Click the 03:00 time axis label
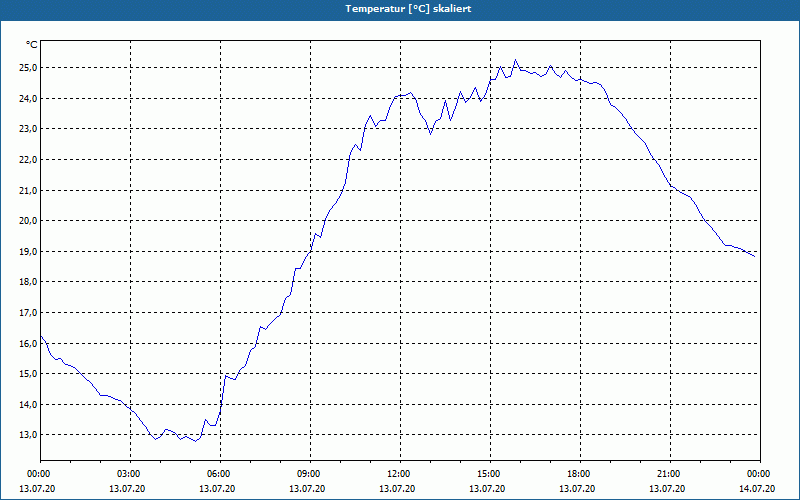 click(x=128, y=474)
